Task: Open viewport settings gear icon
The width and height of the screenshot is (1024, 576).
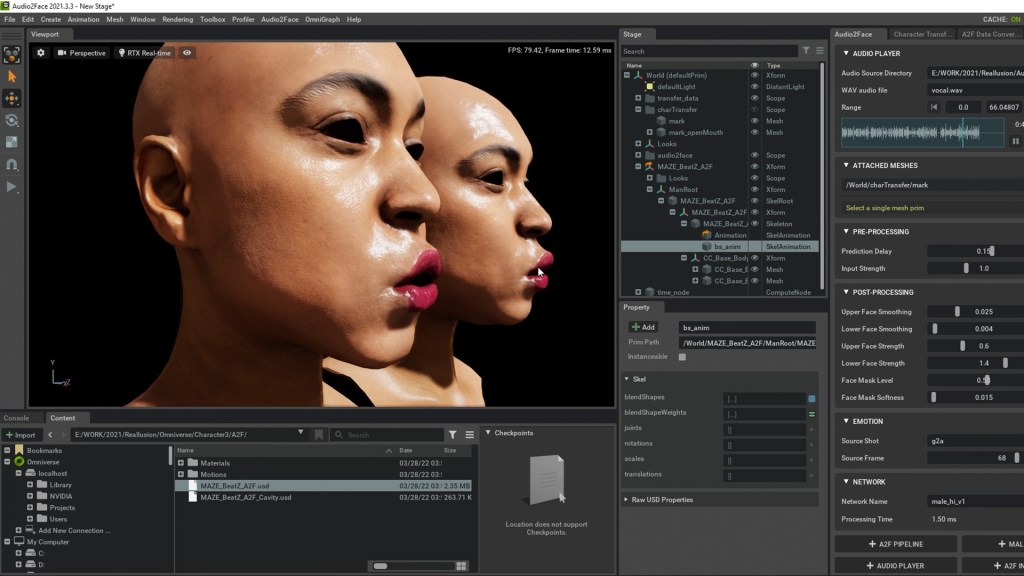Action: [40, 53]
